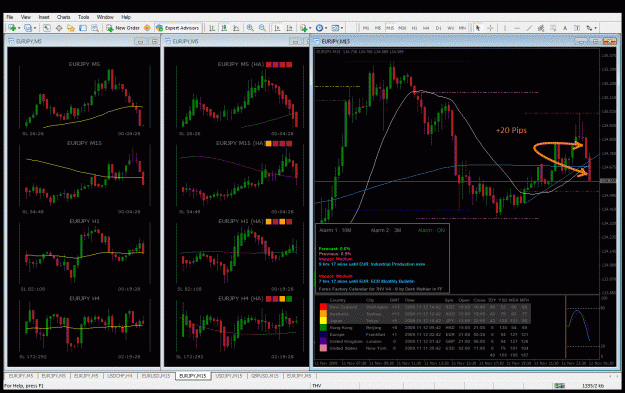Screen dimensions: 625x393
Task: Zoom in on the chart
Action: 250,28
